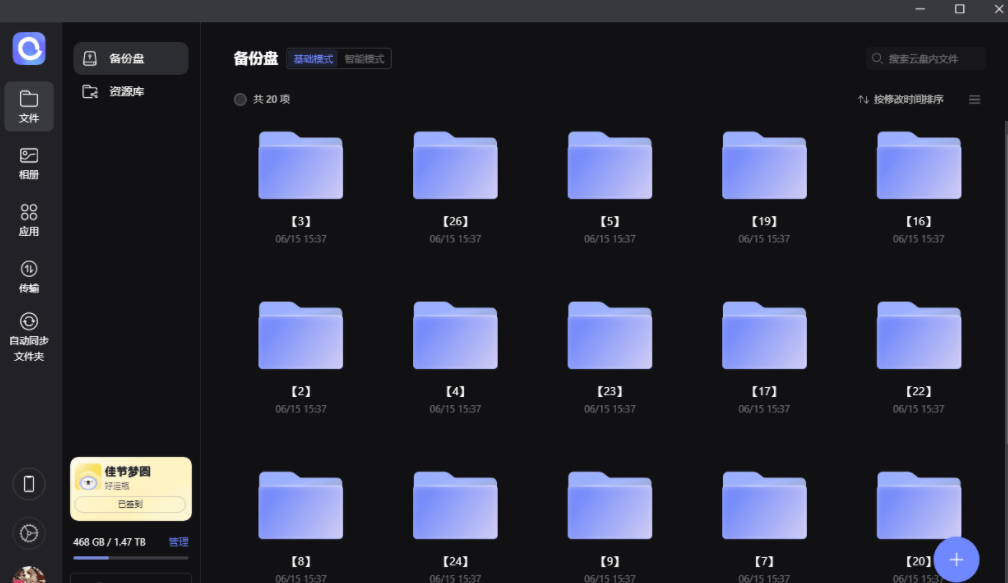Image resolution: width=1008 pixels, height=583 pixels.
Task: Open the 相册 (Album) sidebar icon
Action: [29, 163]
